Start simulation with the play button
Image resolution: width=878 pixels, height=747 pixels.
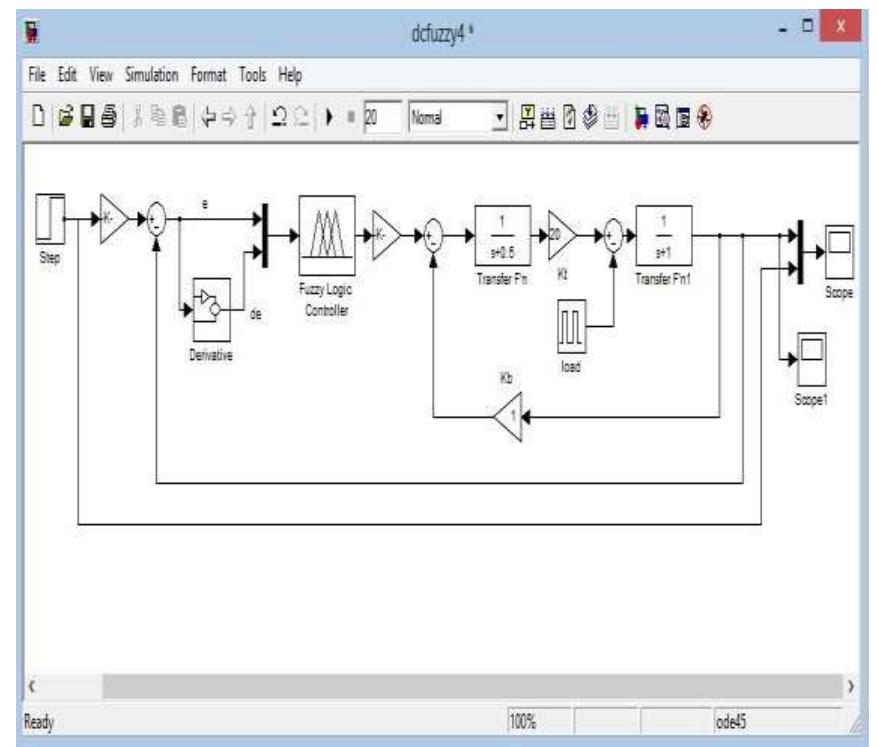click(330, 117)
